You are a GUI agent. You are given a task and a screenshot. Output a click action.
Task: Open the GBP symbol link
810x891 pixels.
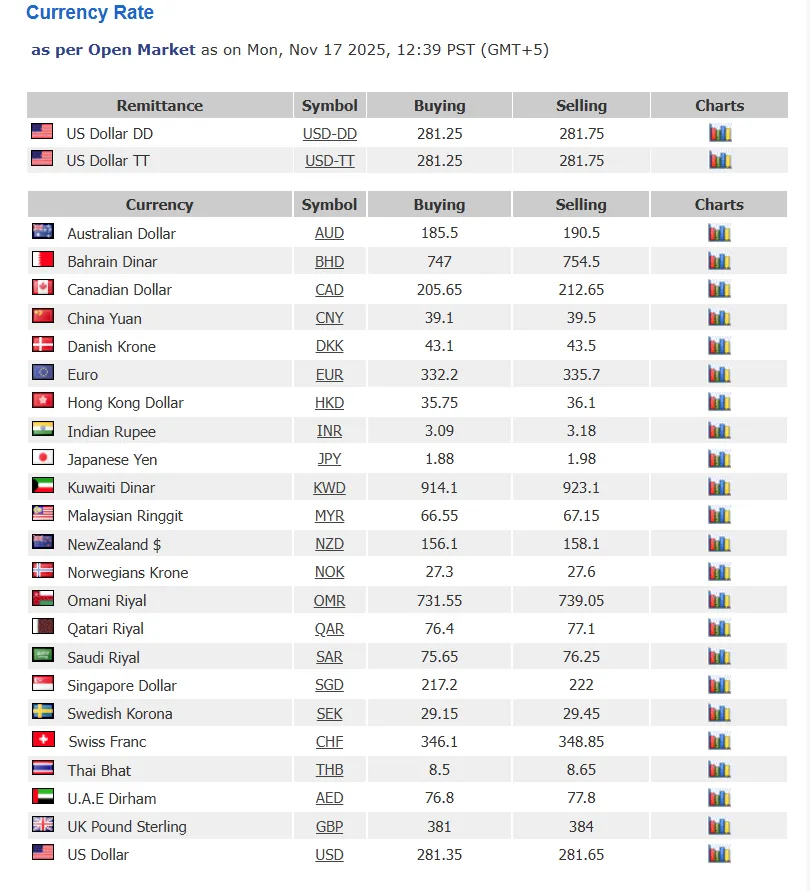coord(330,826)
